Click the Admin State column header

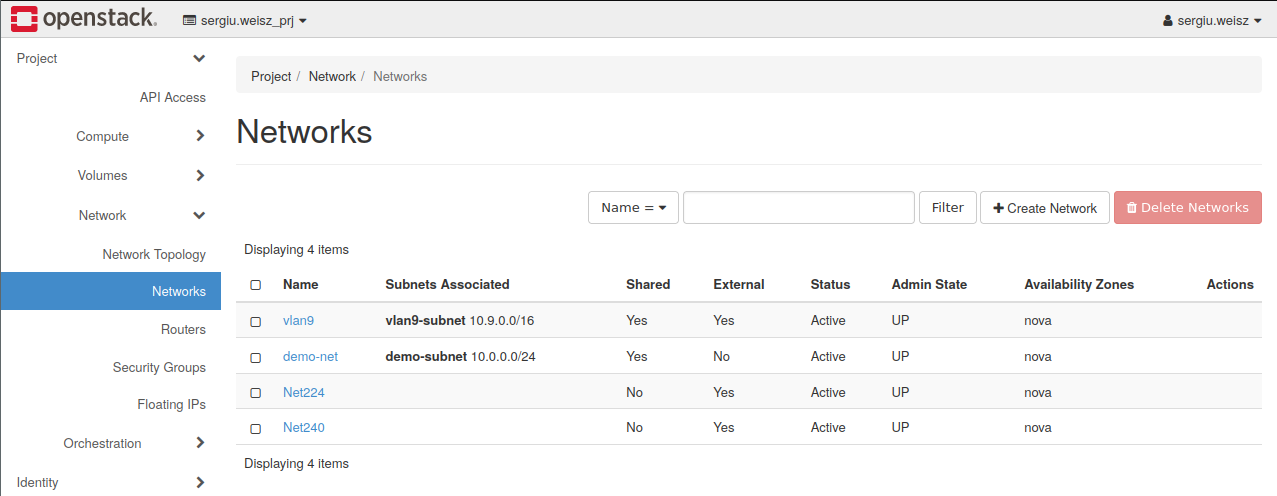(x=929, y=284)
